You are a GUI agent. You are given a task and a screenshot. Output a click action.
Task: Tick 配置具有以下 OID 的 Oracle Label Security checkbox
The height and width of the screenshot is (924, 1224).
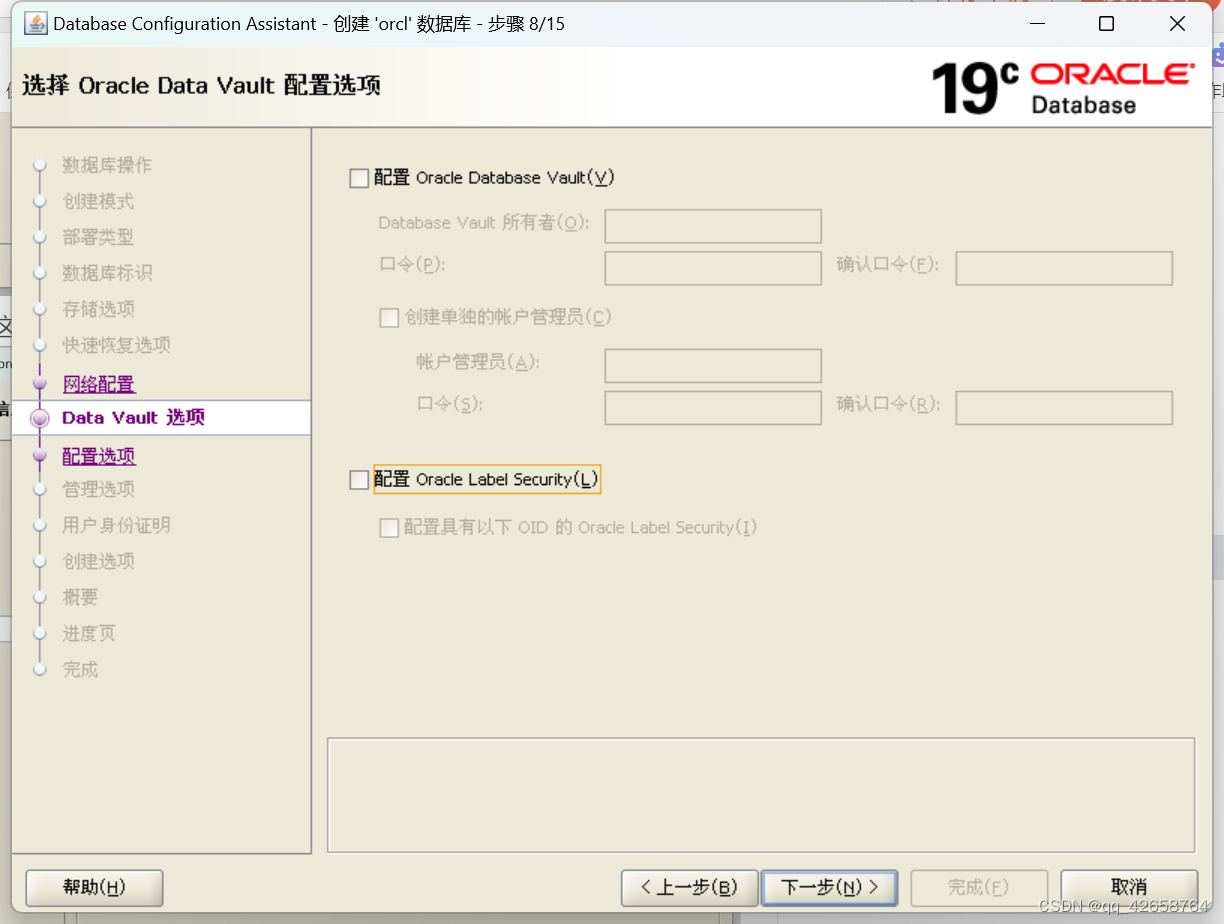pos(389,528)
